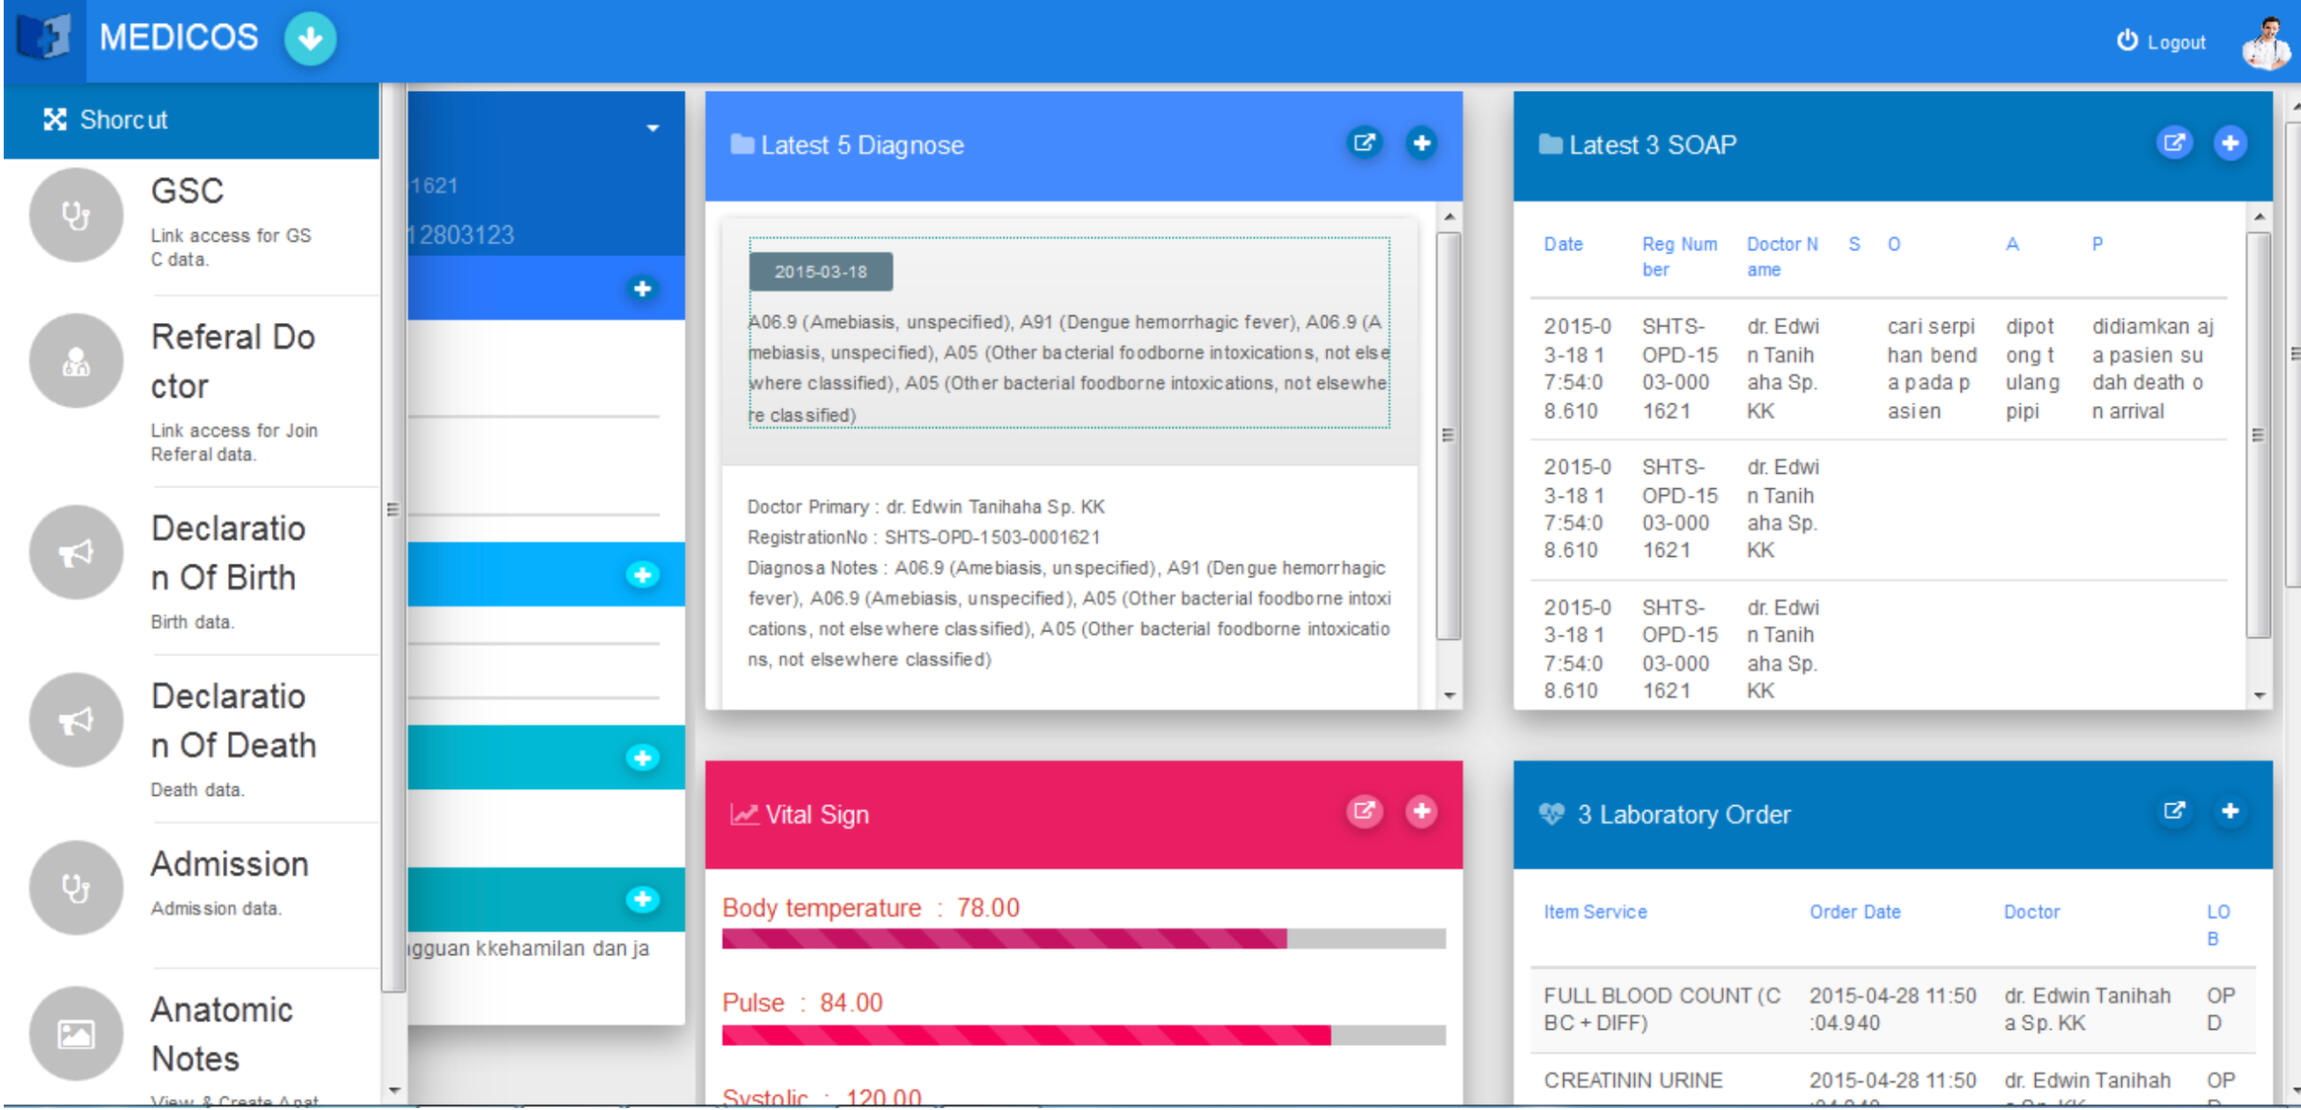Open the Referal Doctor shortcut icon

pyautogui.click(x=76, y=361)
